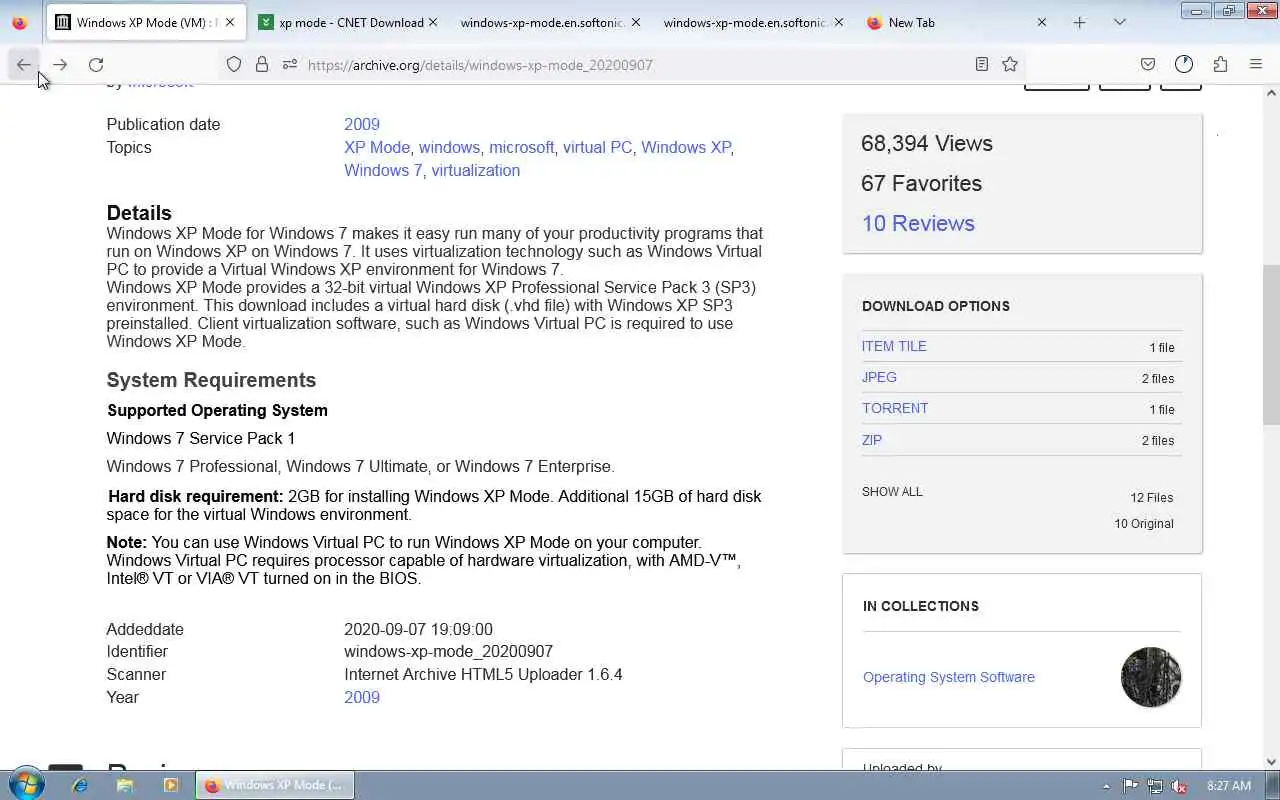Open the 2009 Year link

[x=362, y=697]
